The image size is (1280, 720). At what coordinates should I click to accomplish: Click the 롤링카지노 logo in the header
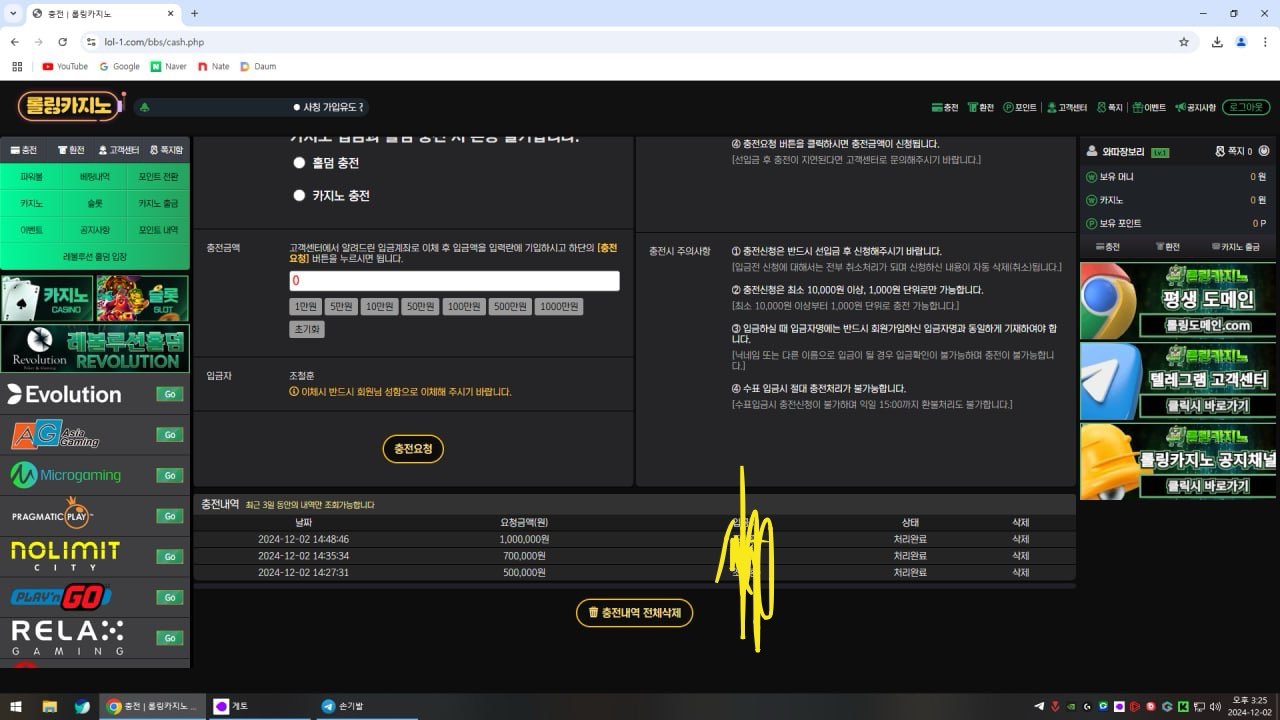(70, 106)
